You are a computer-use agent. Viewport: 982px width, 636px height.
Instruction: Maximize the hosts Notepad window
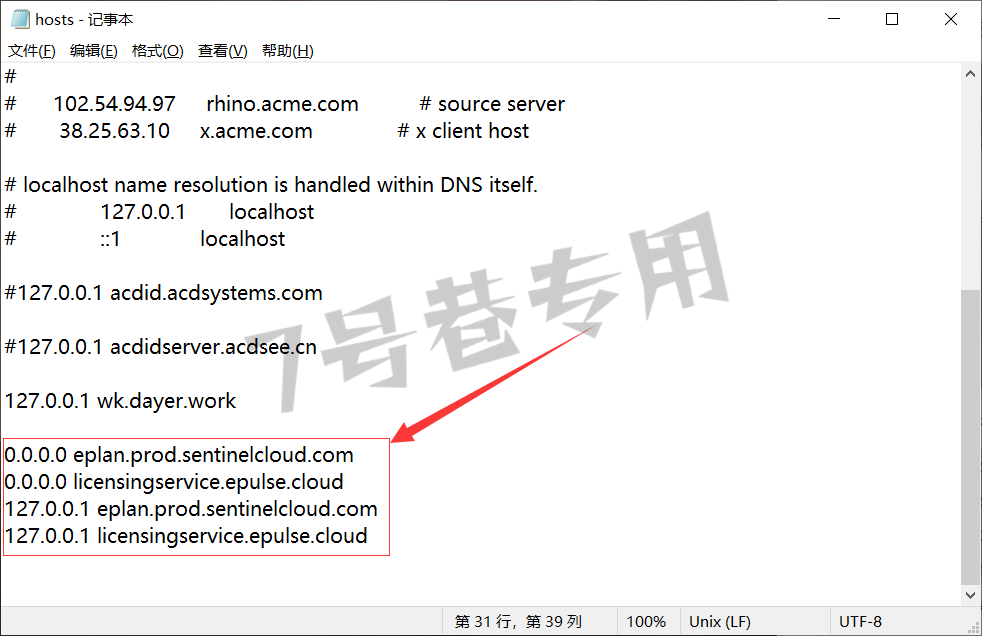tap(892, 19)
